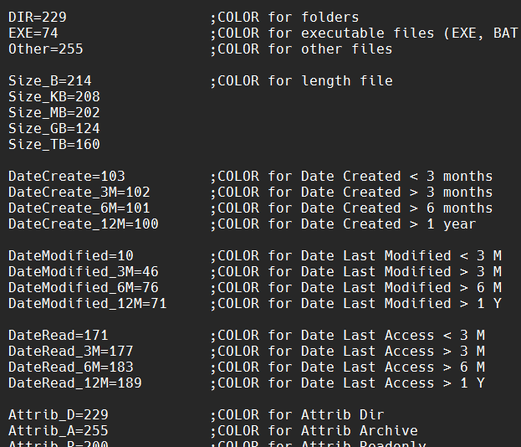Place cursor on DIR=229 line
The image size is (521, 447).
tap(37, 17)
